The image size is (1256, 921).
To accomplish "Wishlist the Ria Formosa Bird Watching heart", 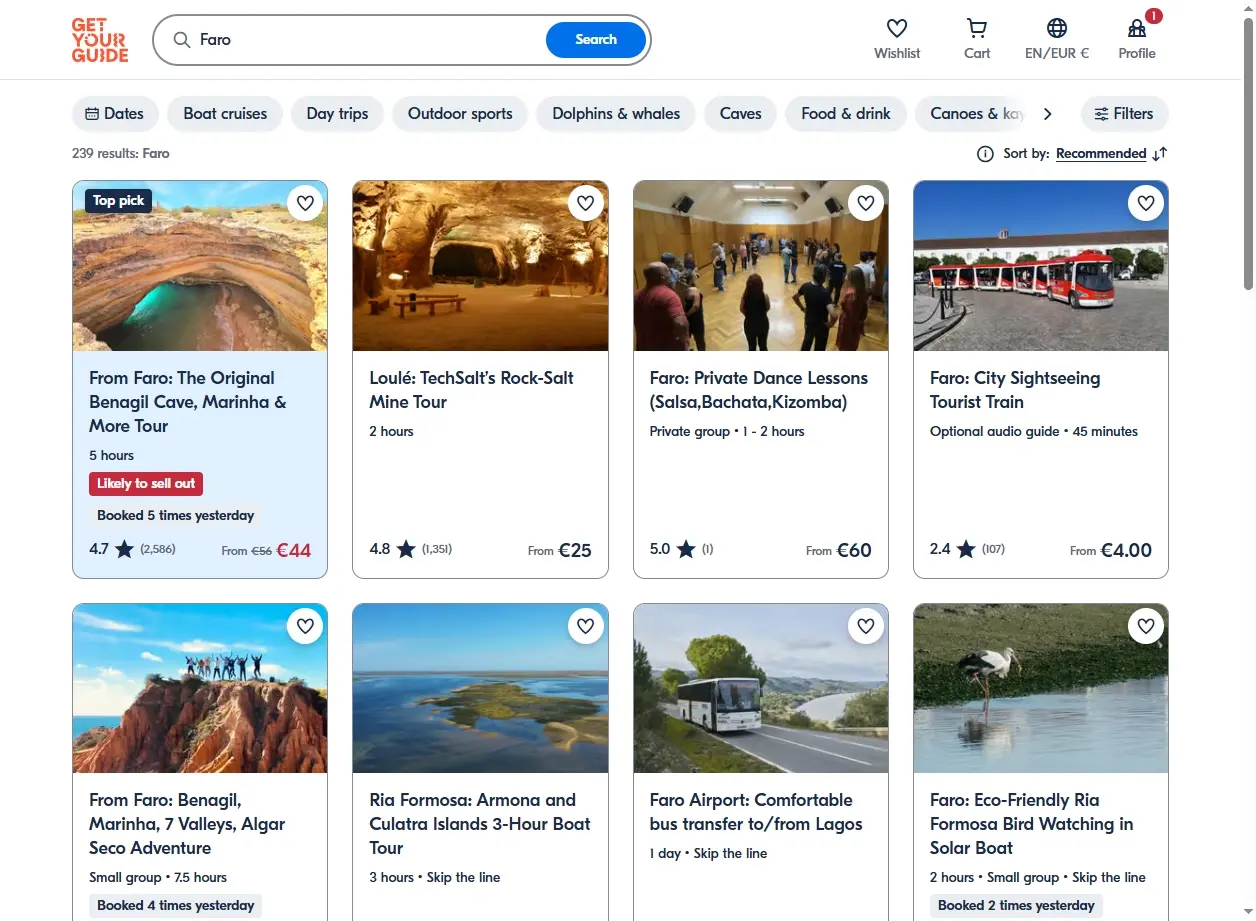I will click(1146, 626).
